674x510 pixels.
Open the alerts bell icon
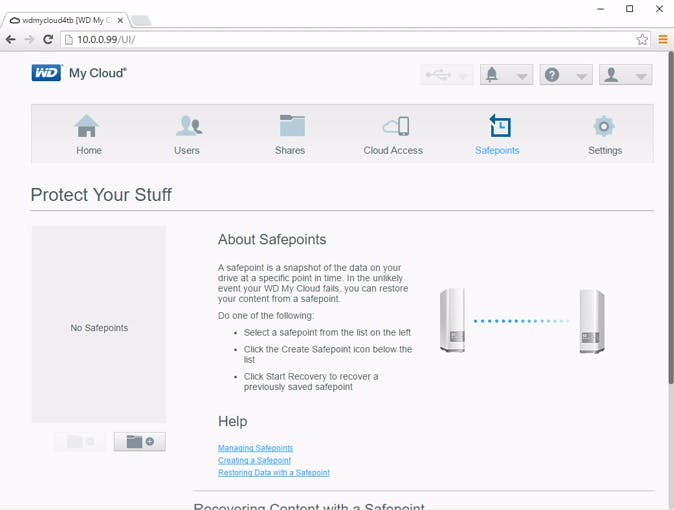492,75
